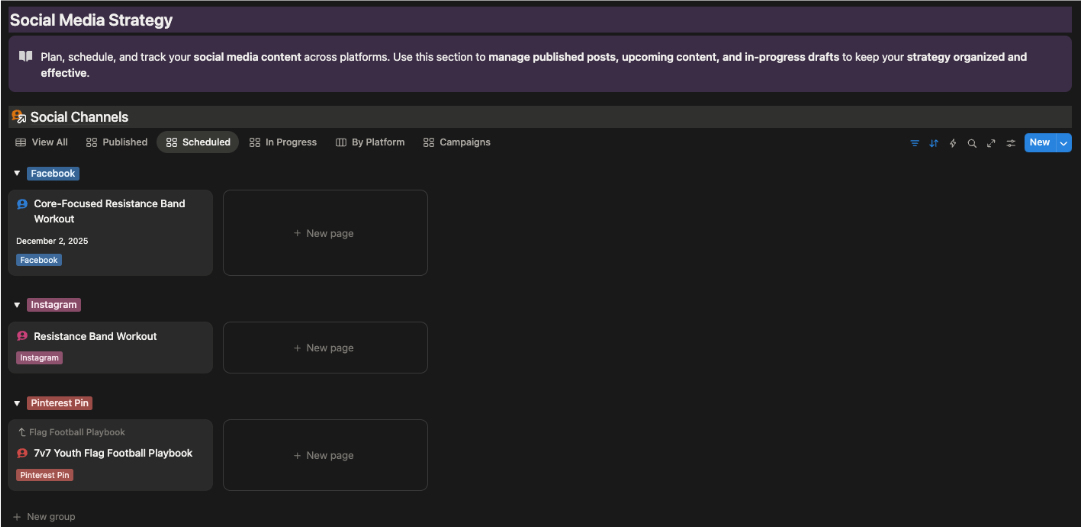Click the Flag Football Playbook parent link
The height and width of the screenshot is (527, 1081).
click(x=76, y=433)
